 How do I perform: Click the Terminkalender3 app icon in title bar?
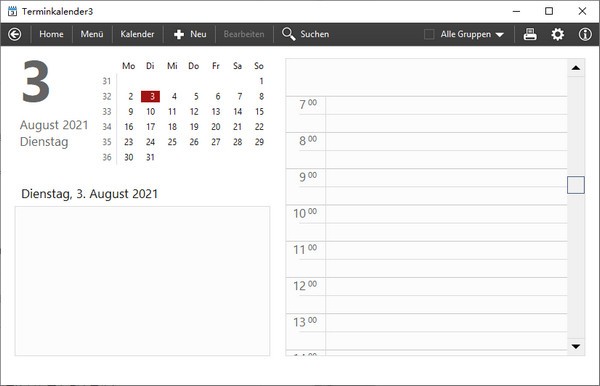pos(12,11)
